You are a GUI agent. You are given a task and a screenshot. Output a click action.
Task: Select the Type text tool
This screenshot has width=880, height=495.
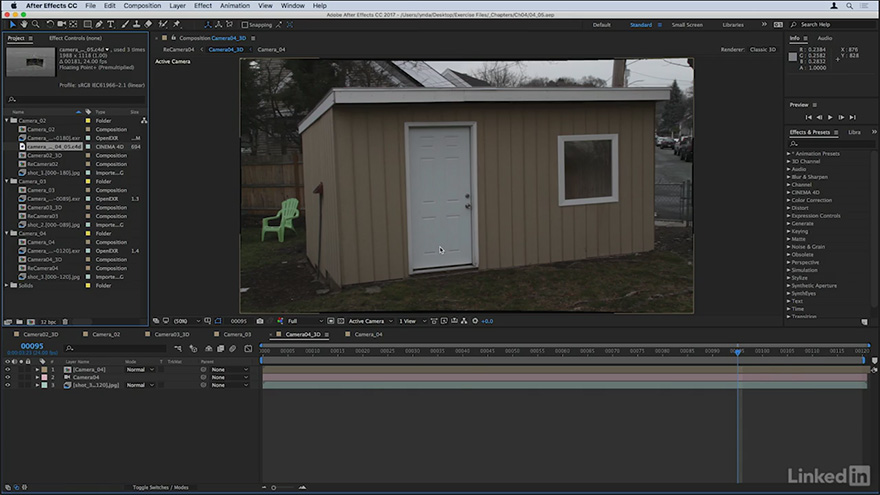pos(111,24)
